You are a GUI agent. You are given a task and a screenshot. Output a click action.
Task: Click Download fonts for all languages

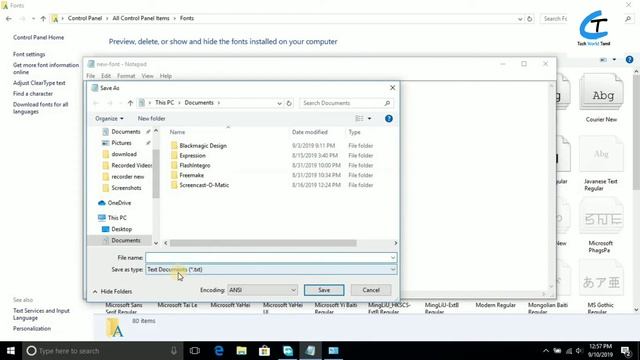(40, 108)
